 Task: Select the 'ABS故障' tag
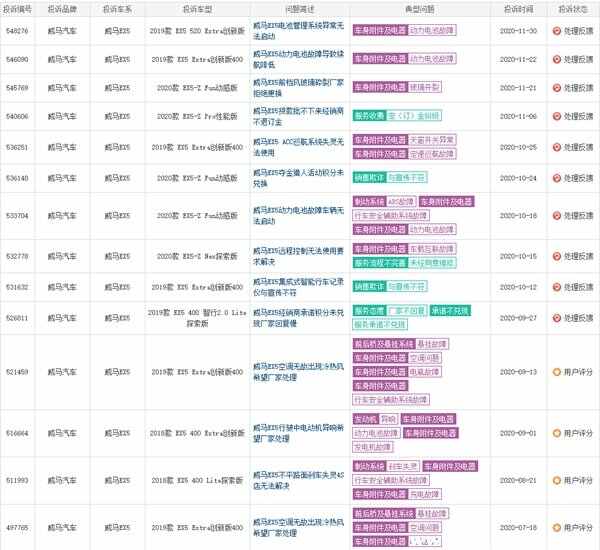point(401,202)
